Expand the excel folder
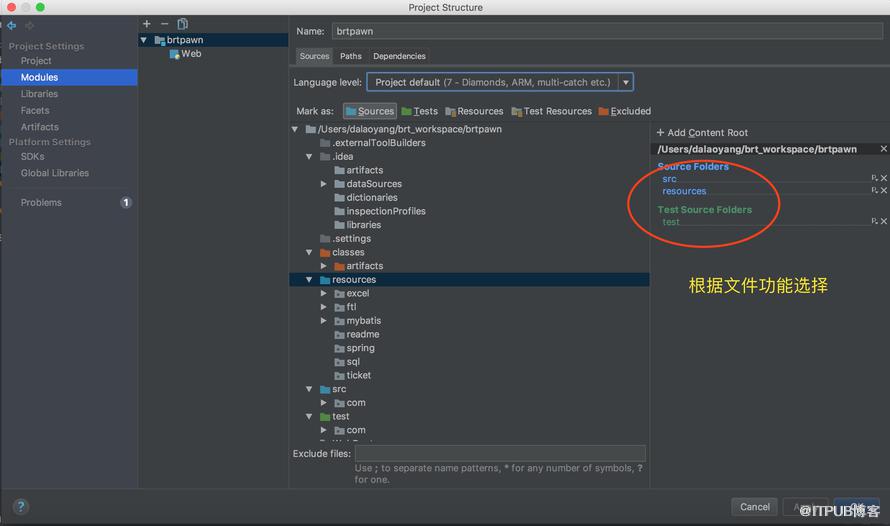This screenshot has width=890, height=526. click(324, 293)
